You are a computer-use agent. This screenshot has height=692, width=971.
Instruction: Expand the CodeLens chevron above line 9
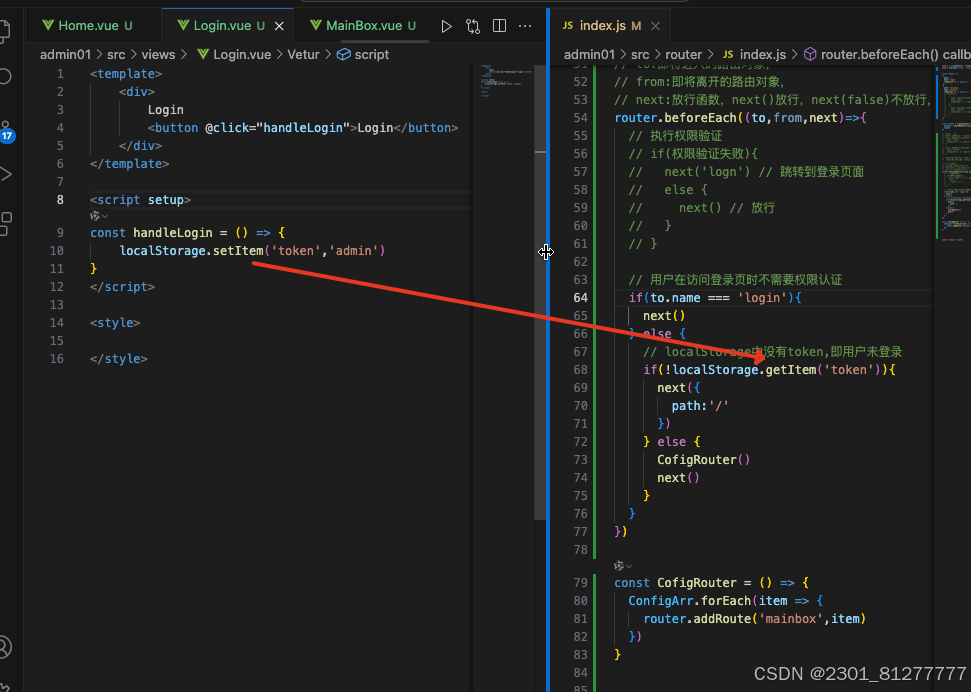pos(105,216)
